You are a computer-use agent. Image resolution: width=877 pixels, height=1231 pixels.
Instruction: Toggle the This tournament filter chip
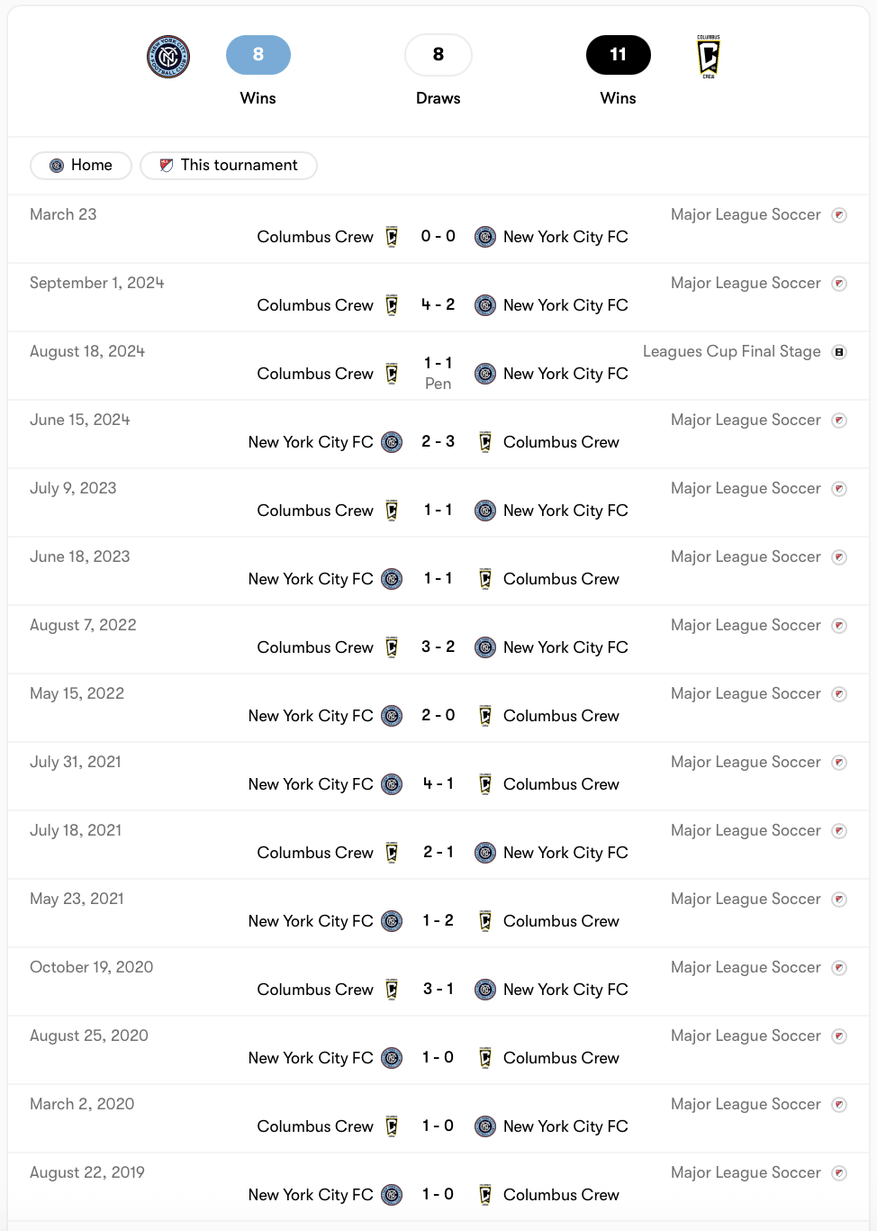pyautogui.click(x=229, y=165)
